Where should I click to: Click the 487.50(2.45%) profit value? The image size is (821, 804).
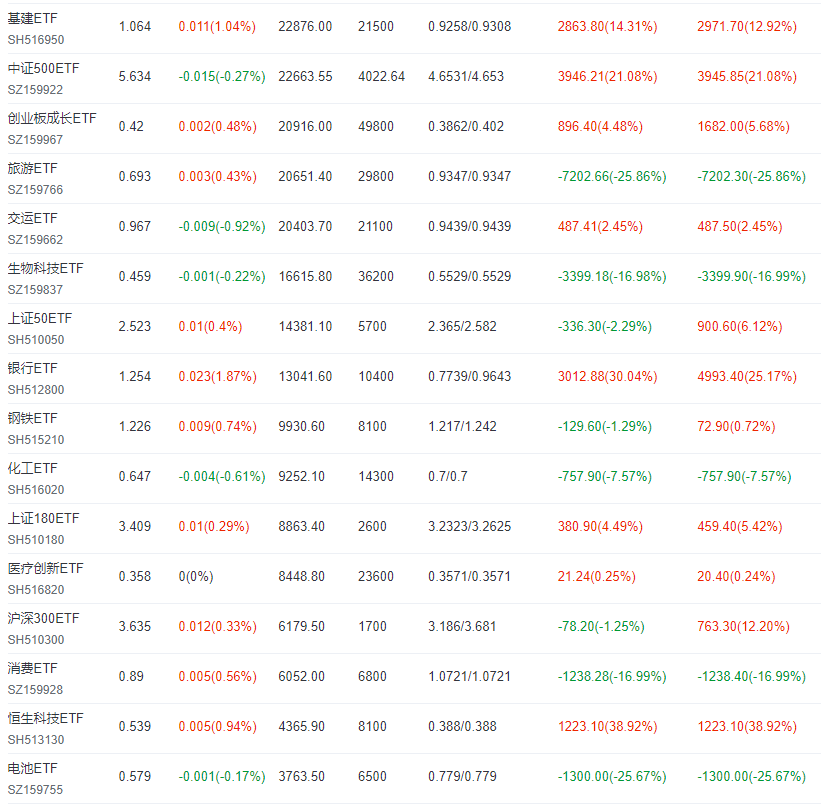(740, 226)
